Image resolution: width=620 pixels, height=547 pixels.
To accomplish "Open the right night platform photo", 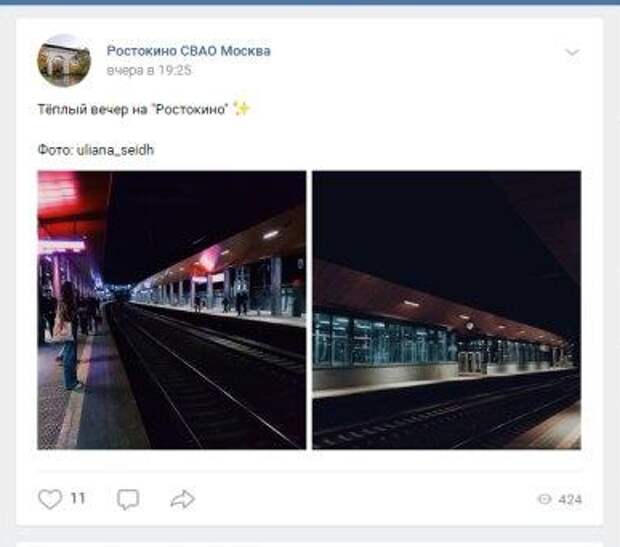I will coord(446,310).
